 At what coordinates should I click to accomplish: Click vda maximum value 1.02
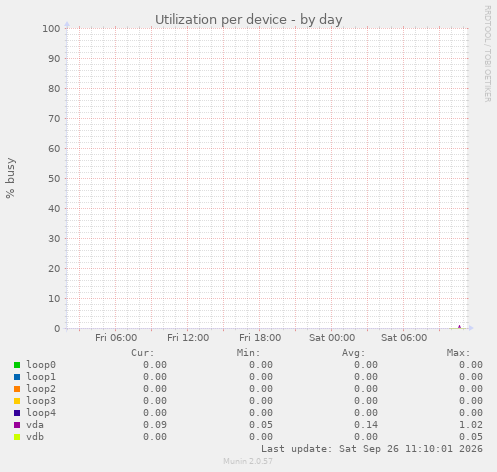pyautogui.click(x=471, y=425)
